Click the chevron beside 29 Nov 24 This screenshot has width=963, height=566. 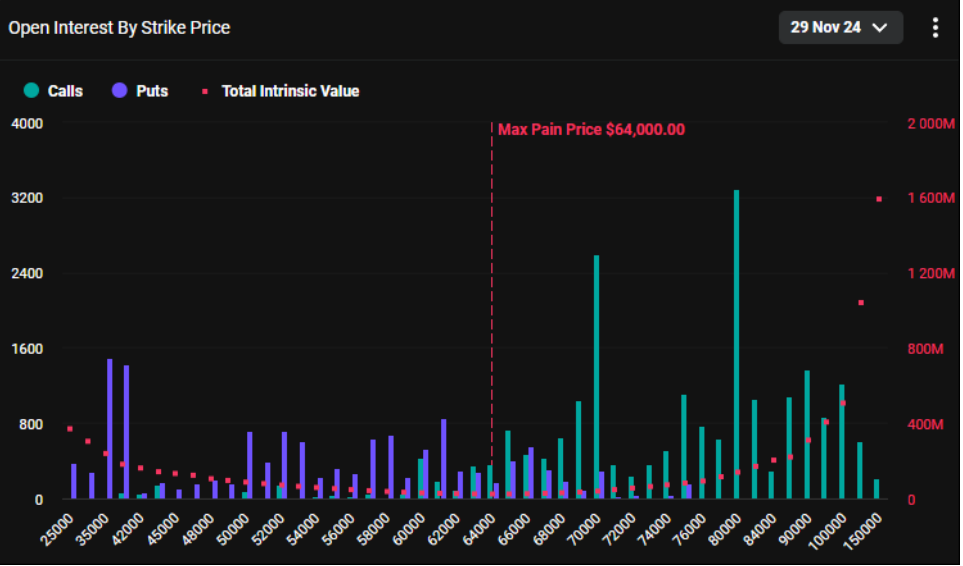[x=880, y=28]
